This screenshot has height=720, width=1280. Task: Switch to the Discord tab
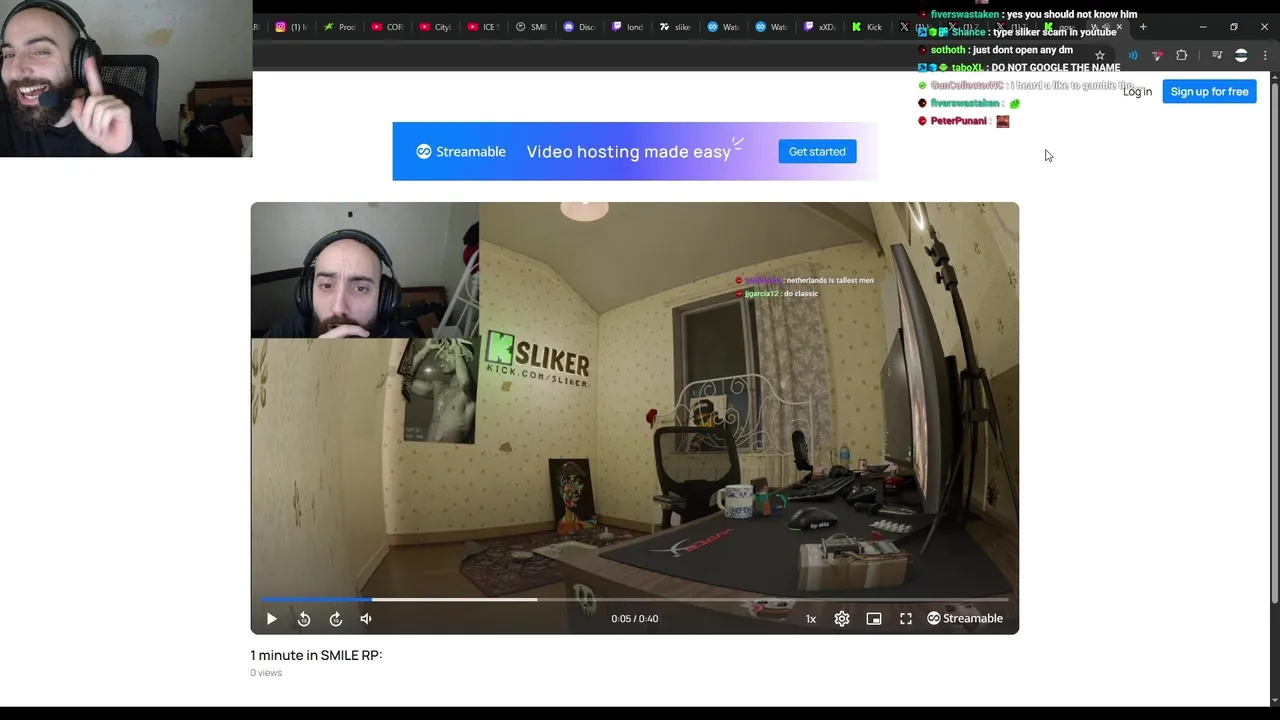(579, 27)
